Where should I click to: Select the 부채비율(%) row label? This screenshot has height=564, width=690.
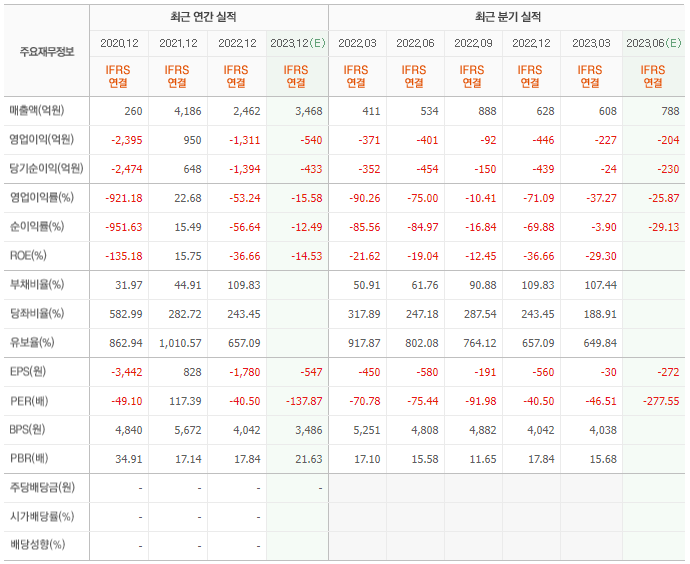coord(37,285)
